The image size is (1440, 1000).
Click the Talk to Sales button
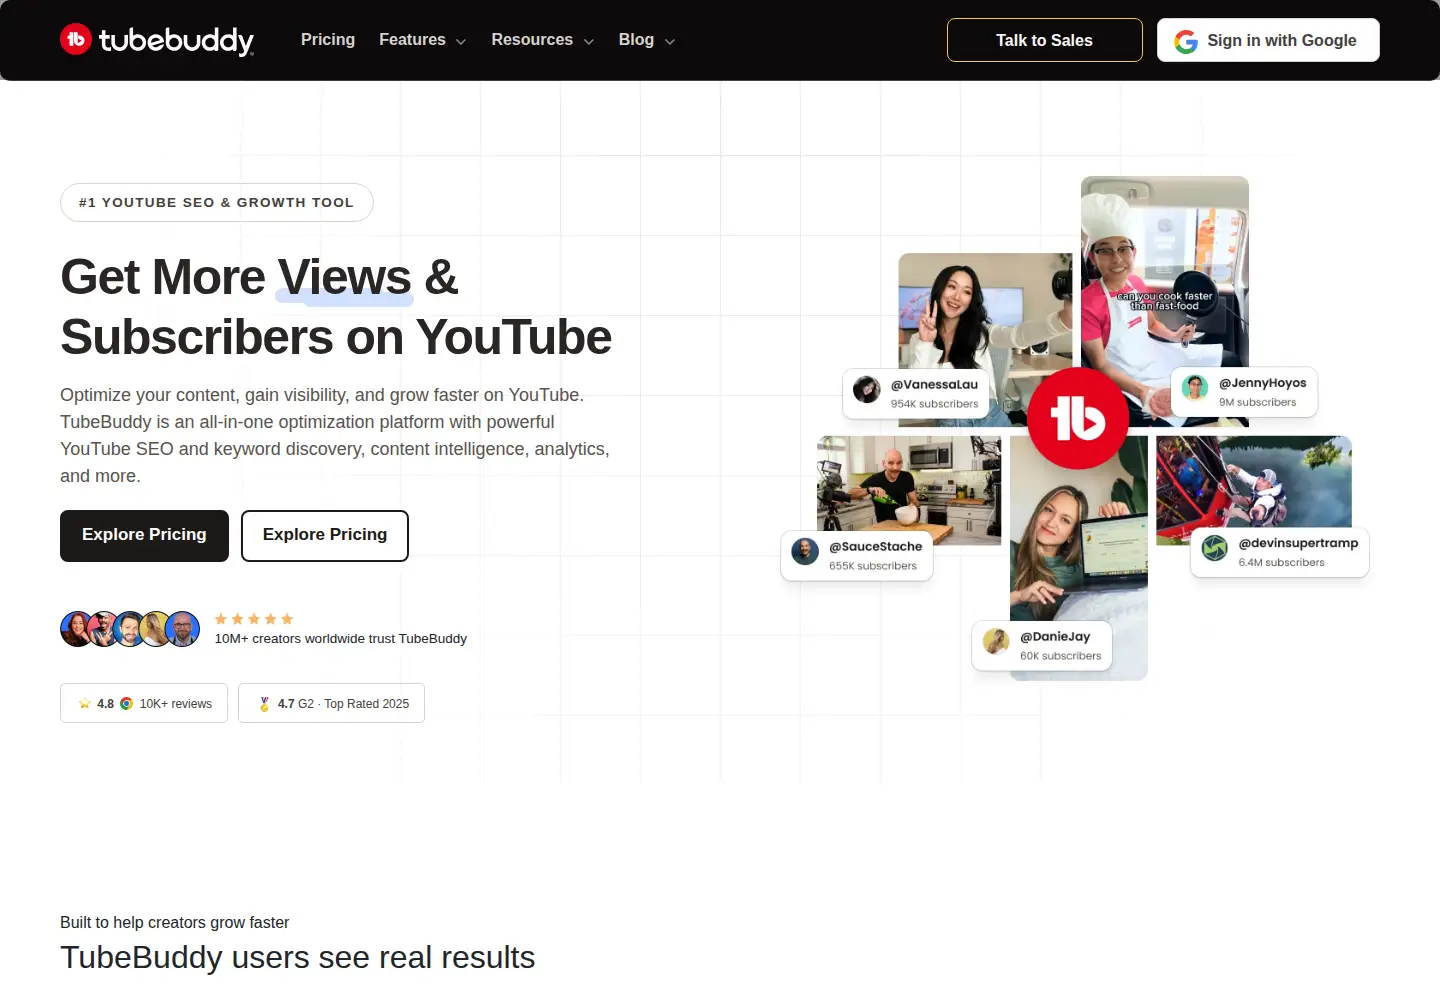(1044, 40)
